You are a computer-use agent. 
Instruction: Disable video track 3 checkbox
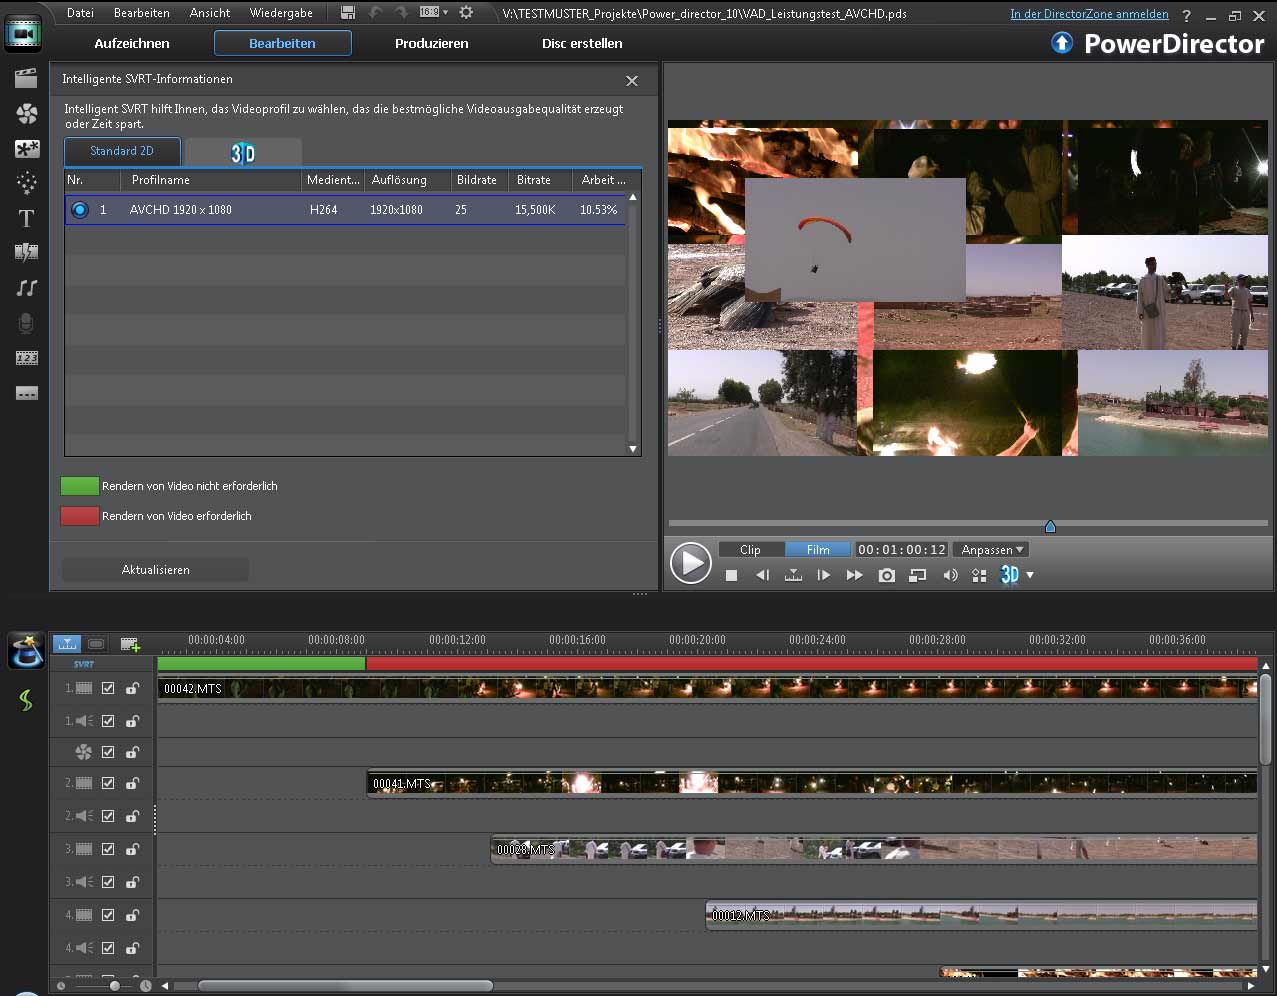coord(108,849)
